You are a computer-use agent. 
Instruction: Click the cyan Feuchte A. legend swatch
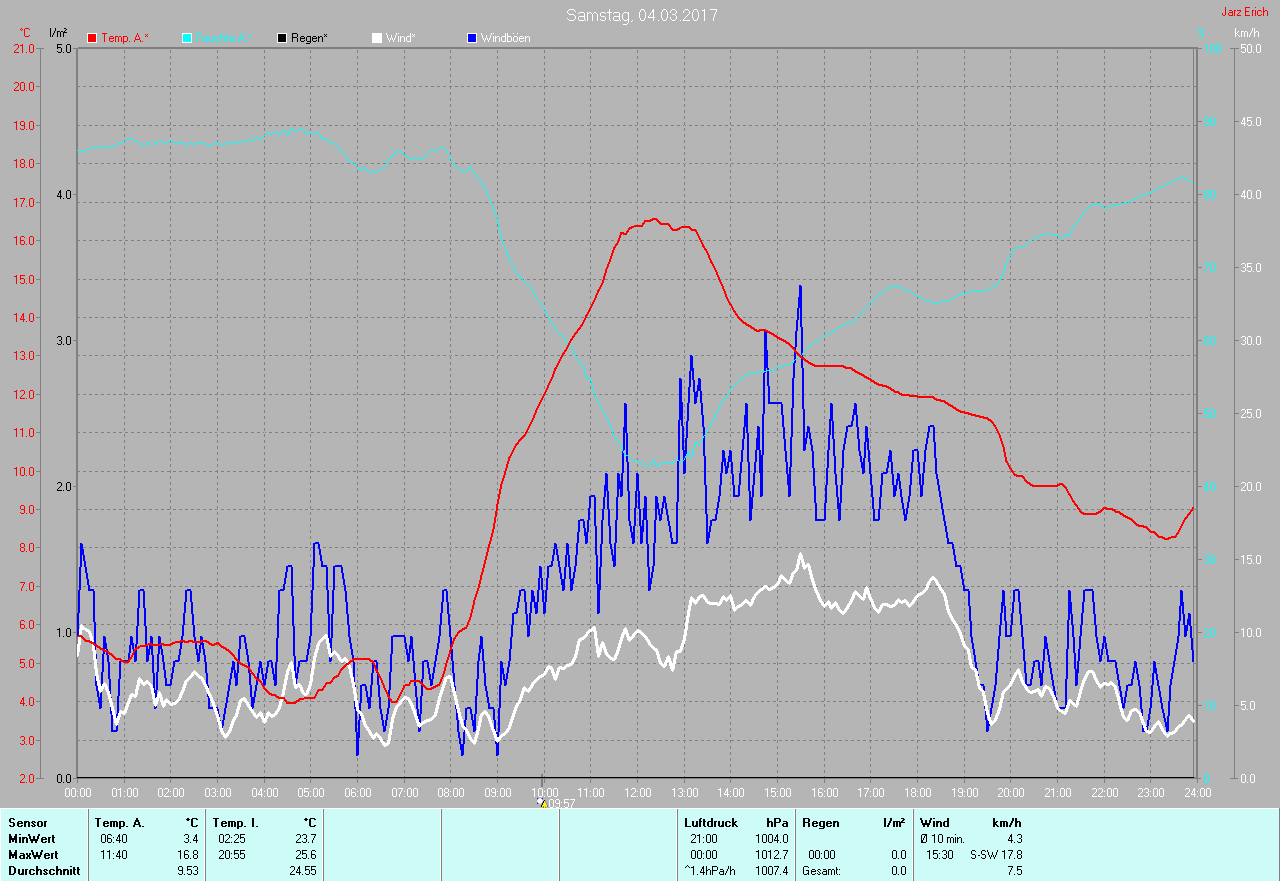pos(187,38)
